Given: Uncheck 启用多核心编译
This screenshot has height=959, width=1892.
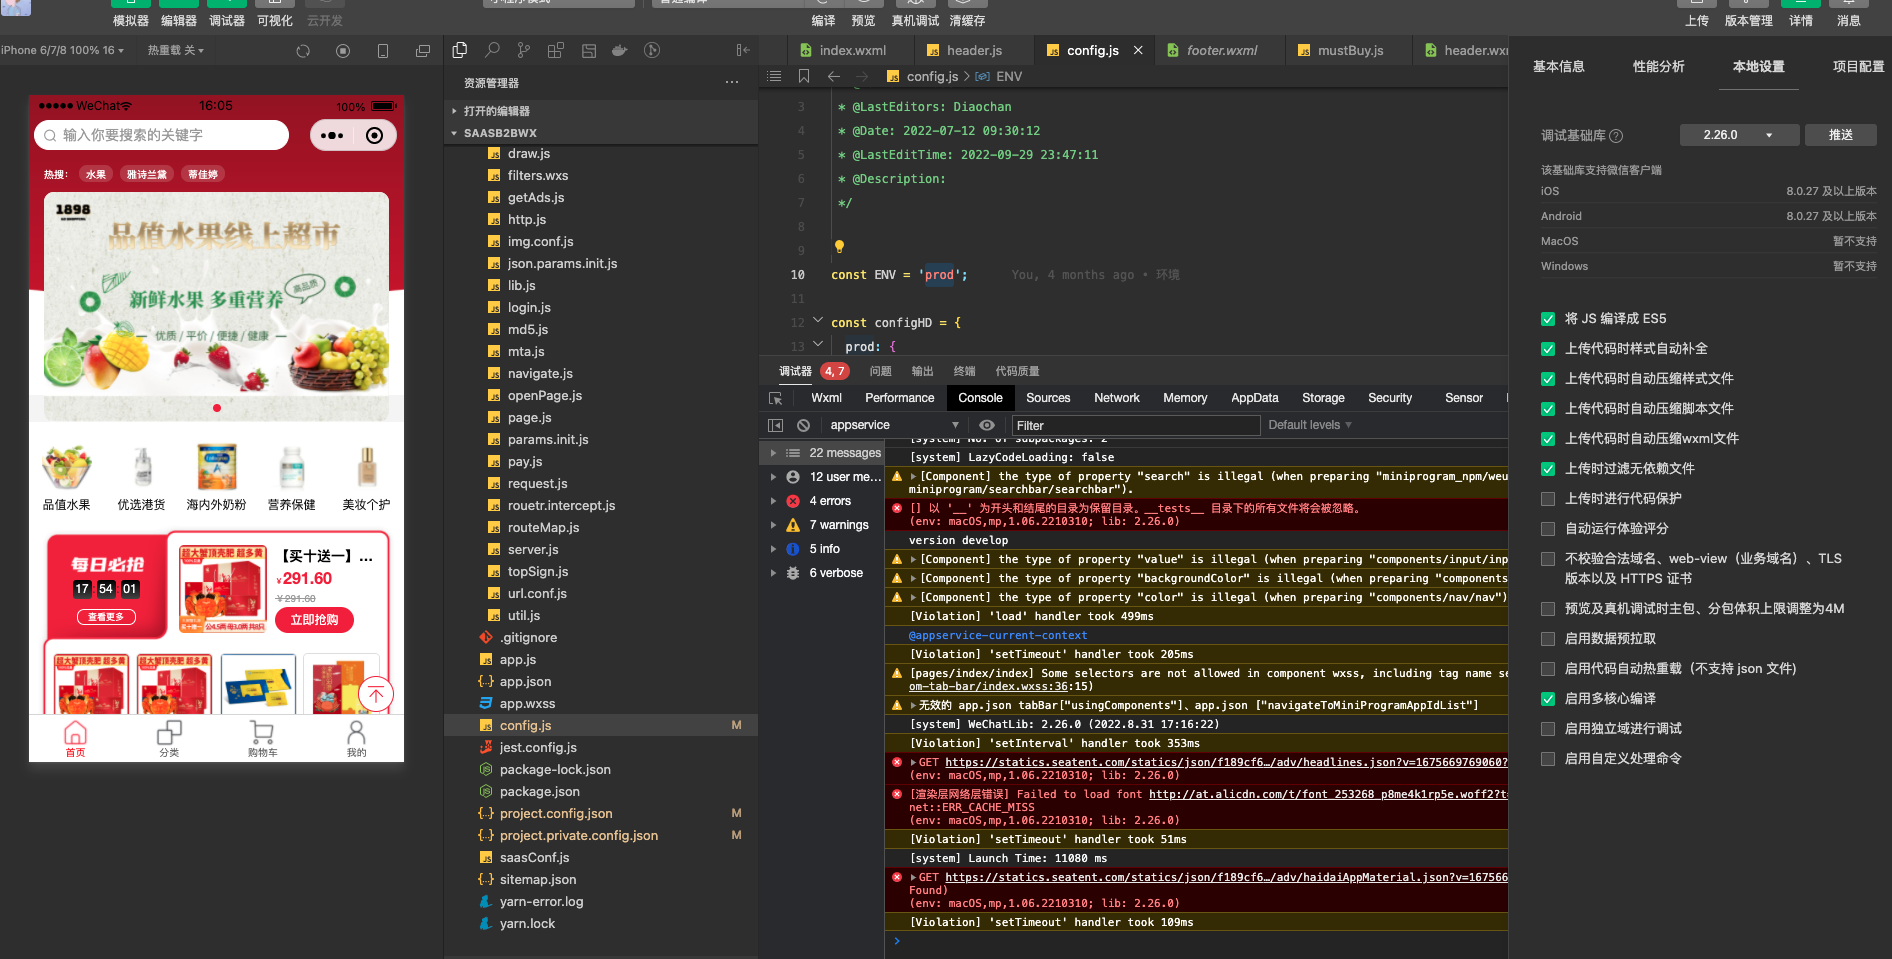Looking at the screenshot, I should click(x=1548, y=699).
